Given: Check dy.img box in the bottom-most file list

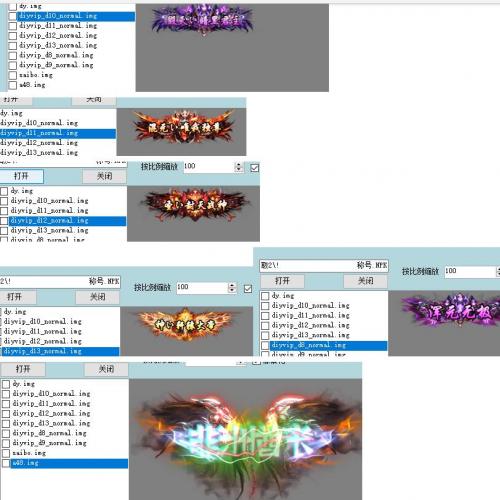Looking at the screenshot, I should 6,384.
